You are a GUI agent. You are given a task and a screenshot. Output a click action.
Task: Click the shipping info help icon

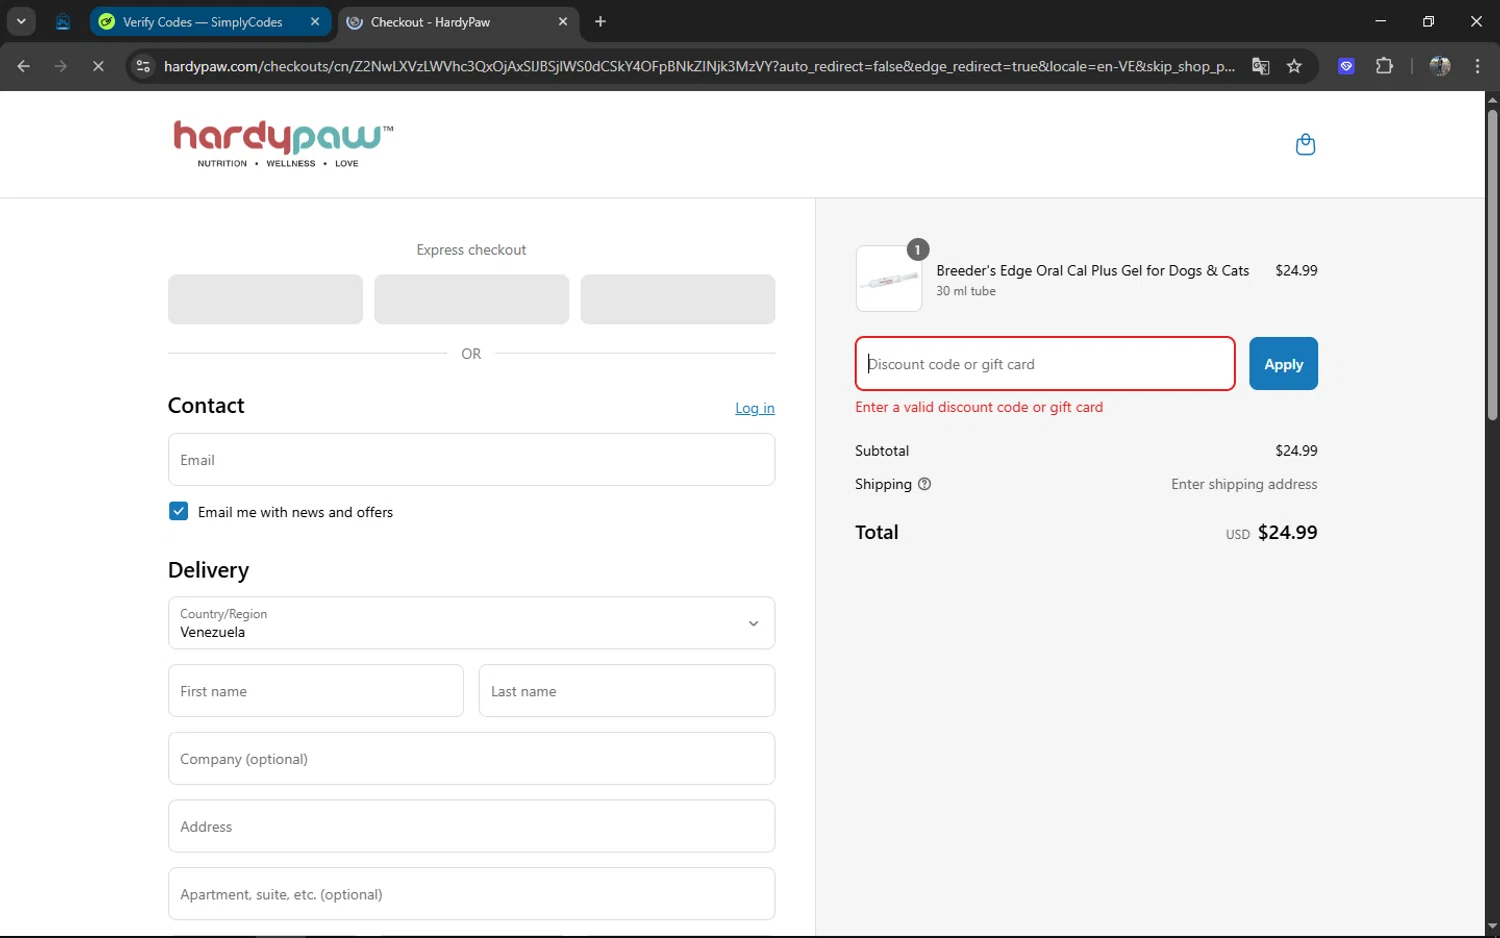click(x=924, y=484)
